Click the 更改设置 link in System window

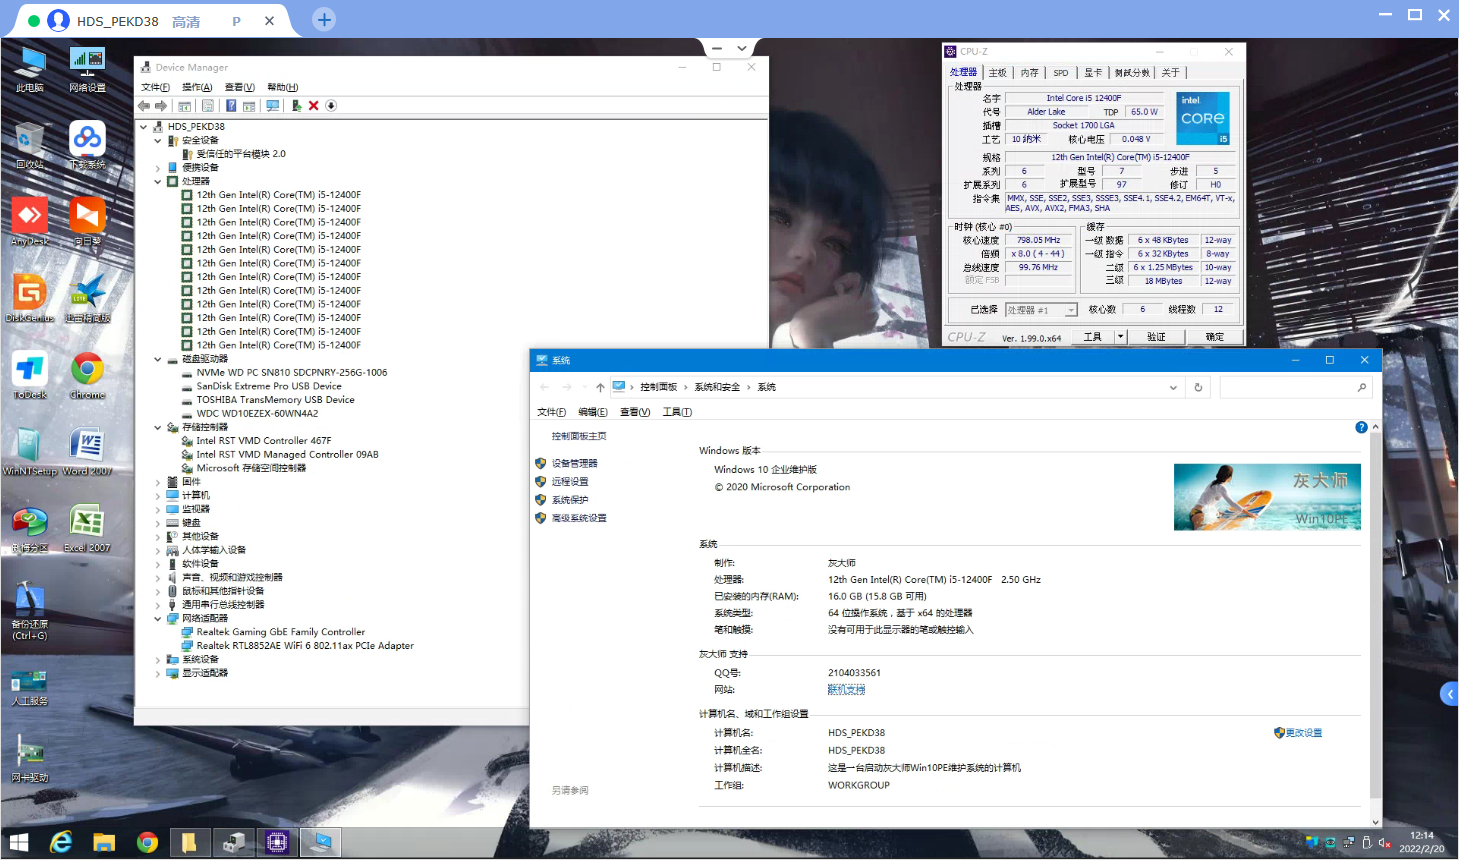pyautogui.click(x=1303, y=733)
